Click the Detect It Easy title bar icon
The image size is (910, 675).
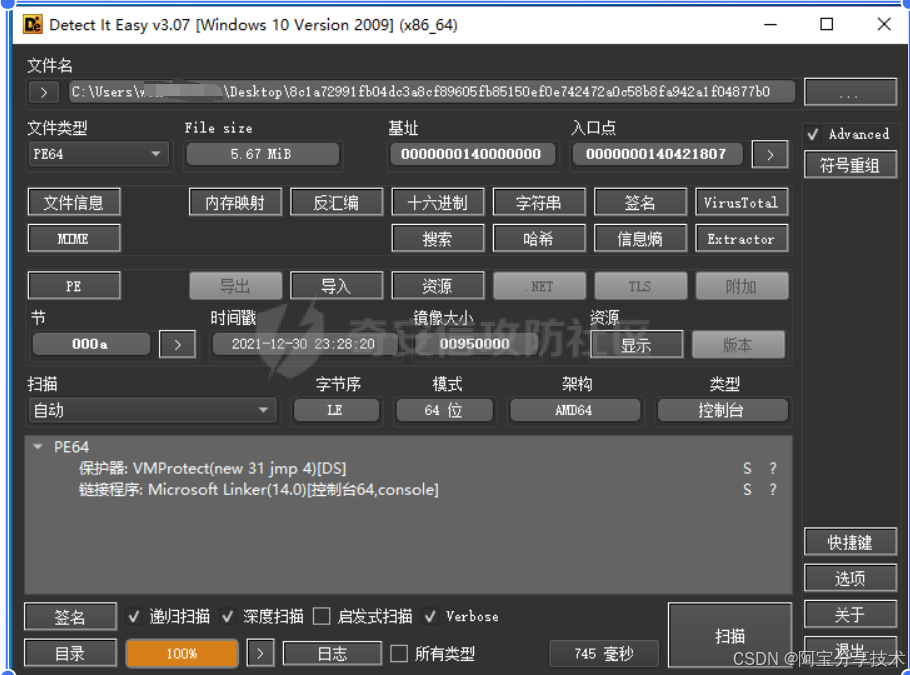(32, 24)
